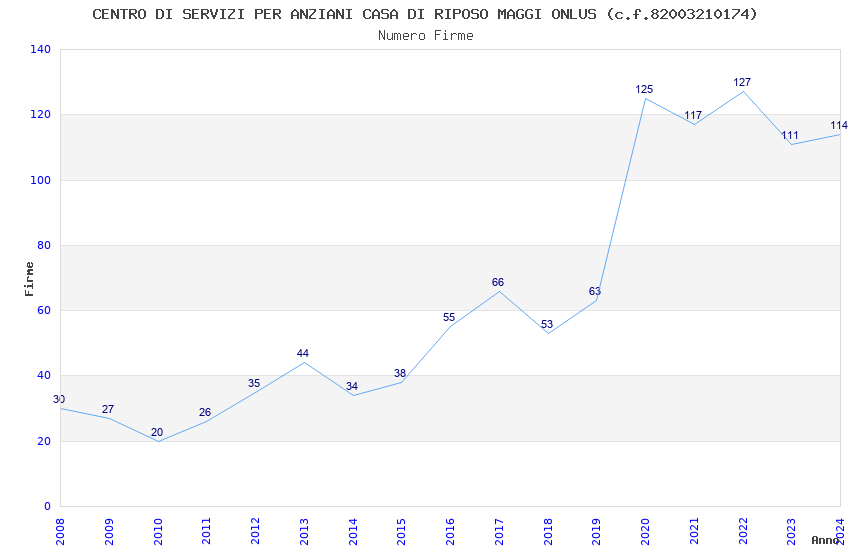Click the data label 111 for 2023
Viewport: 850px width, 550px height.
[x=790, y=135]
